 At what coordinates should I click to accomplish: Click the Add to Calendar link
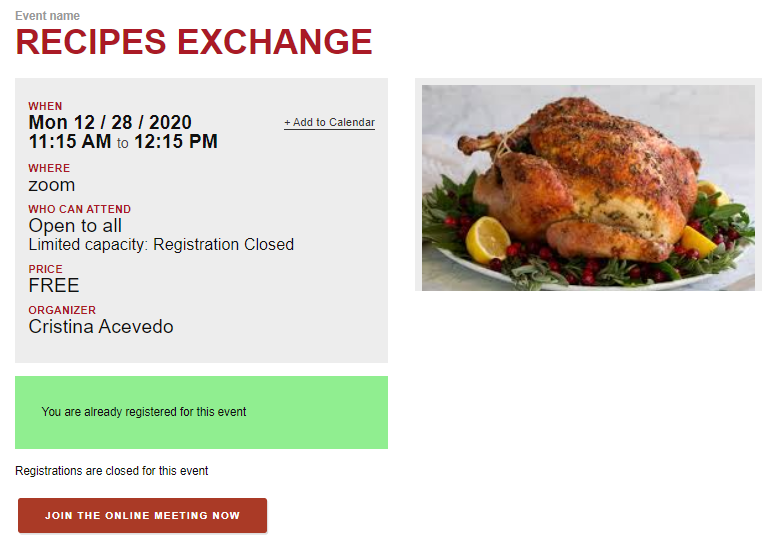click(x=329, y=122)
